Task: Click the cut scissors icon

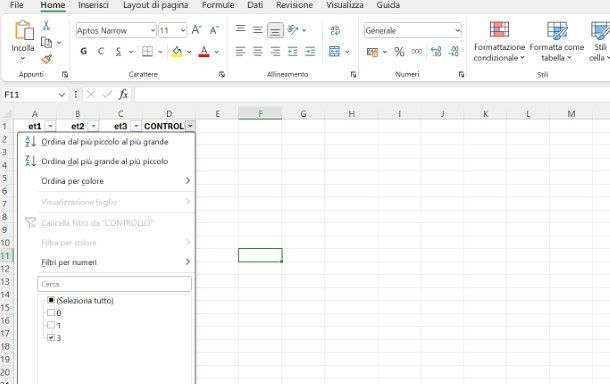Action: (46, 26)
